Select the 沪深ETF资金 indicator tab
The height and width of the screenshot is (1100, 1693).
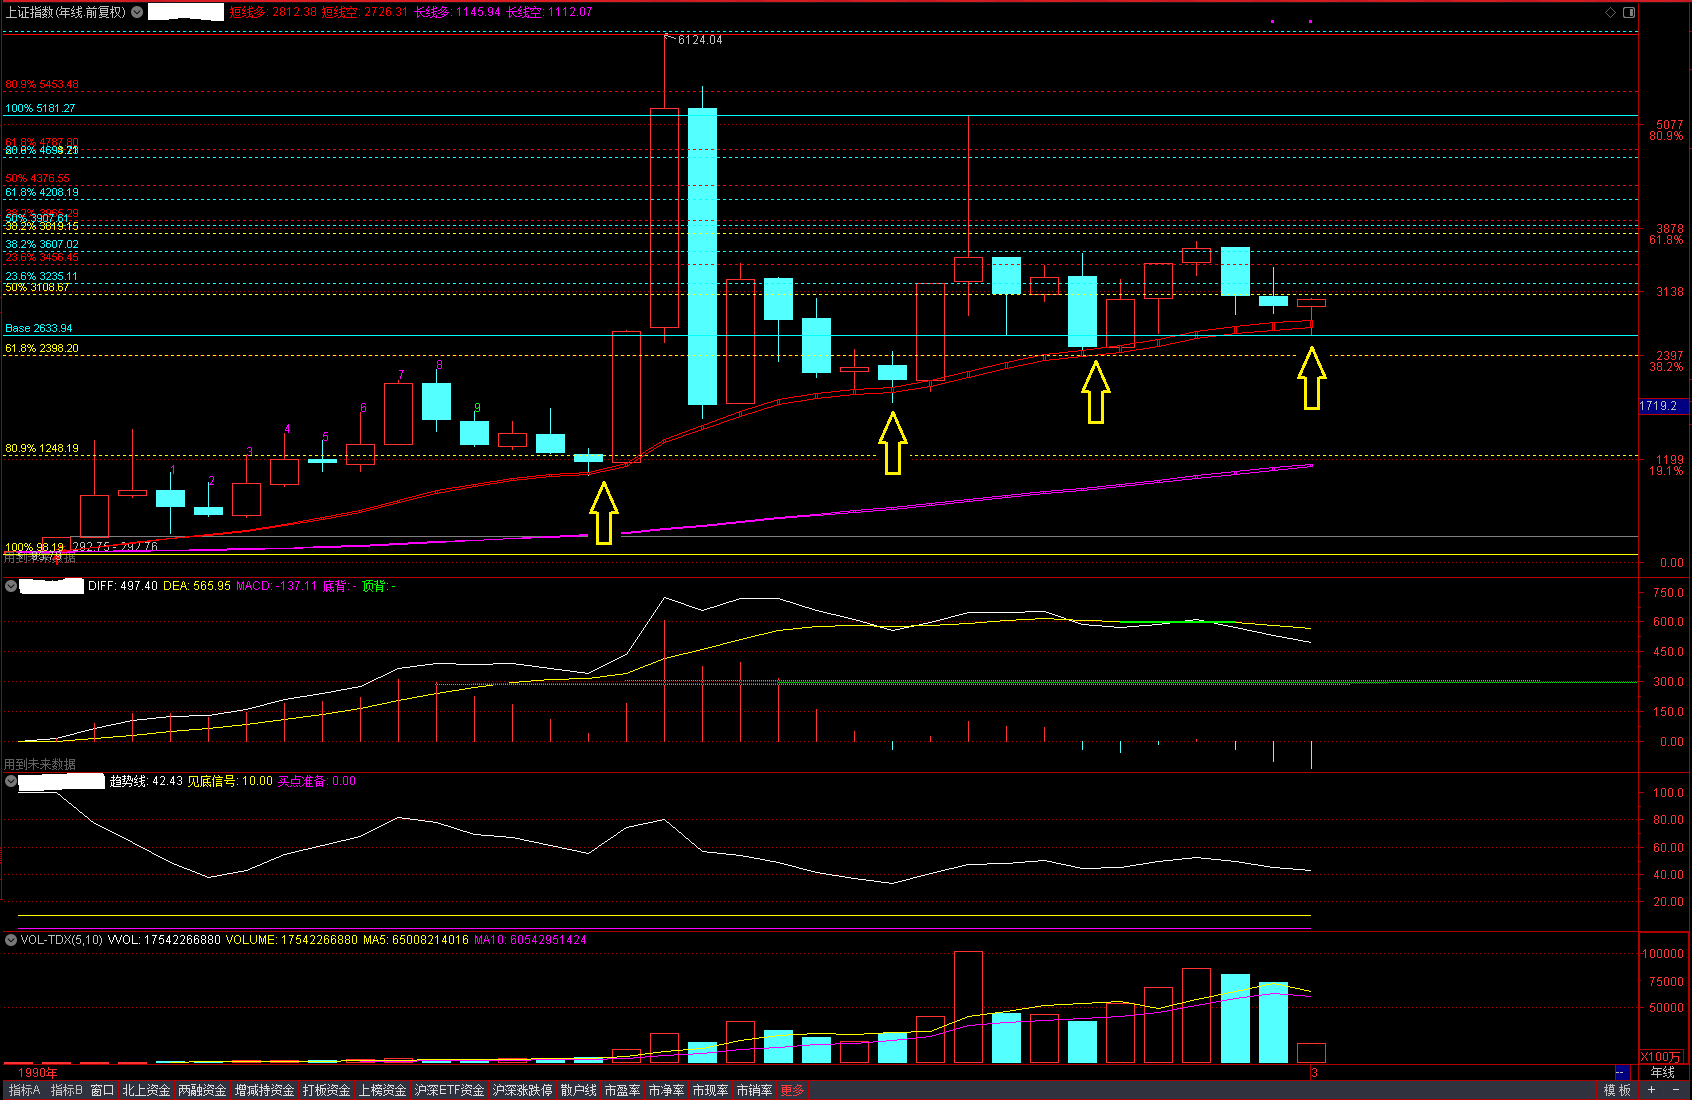pos(449,1090)
